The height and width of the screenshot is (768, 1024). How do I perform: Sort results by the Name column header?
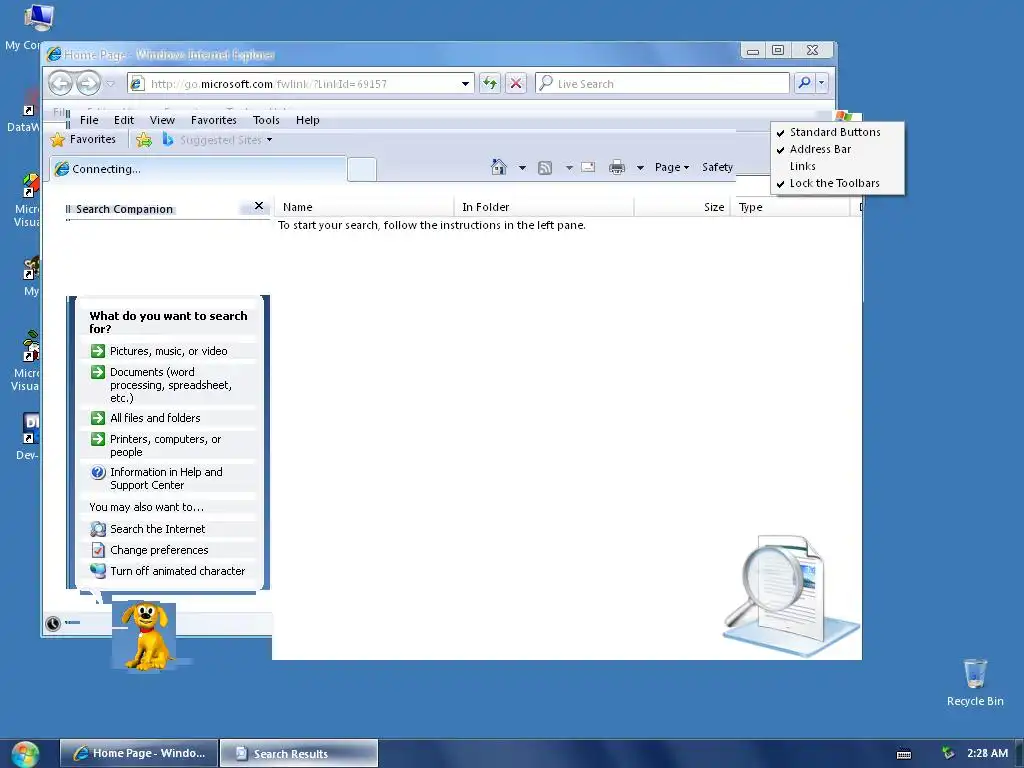pos(364,207)
